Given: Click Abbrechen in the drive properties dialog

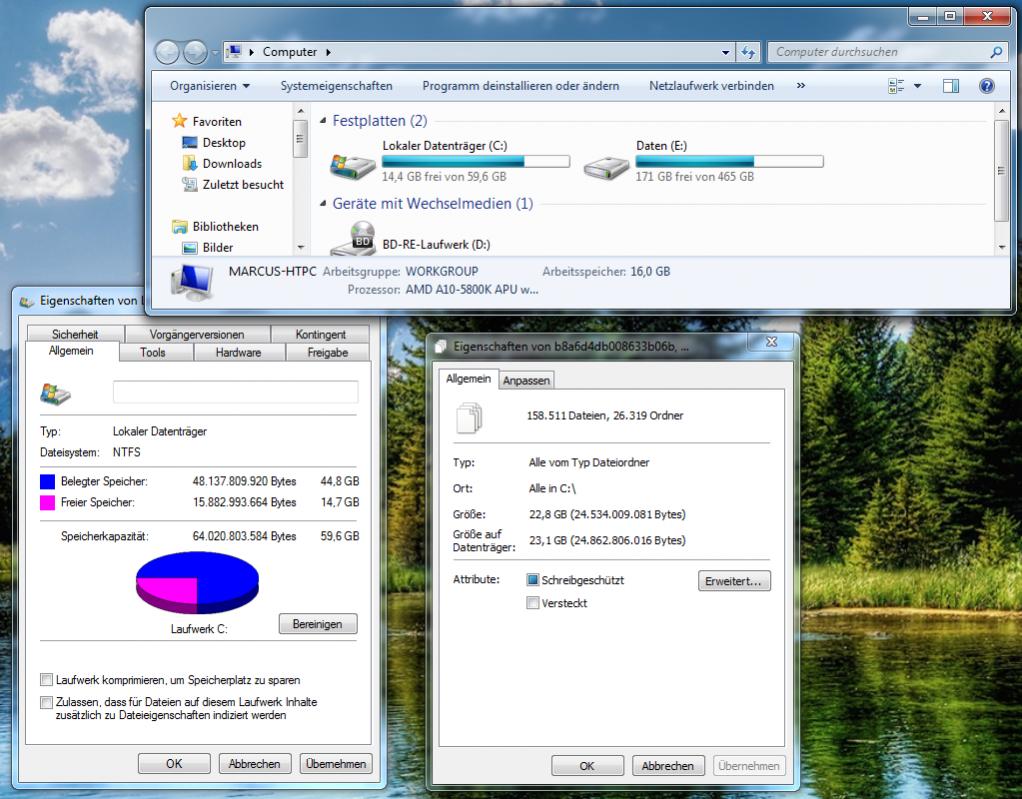Looking at the screenshot, I should pos(254,763).
